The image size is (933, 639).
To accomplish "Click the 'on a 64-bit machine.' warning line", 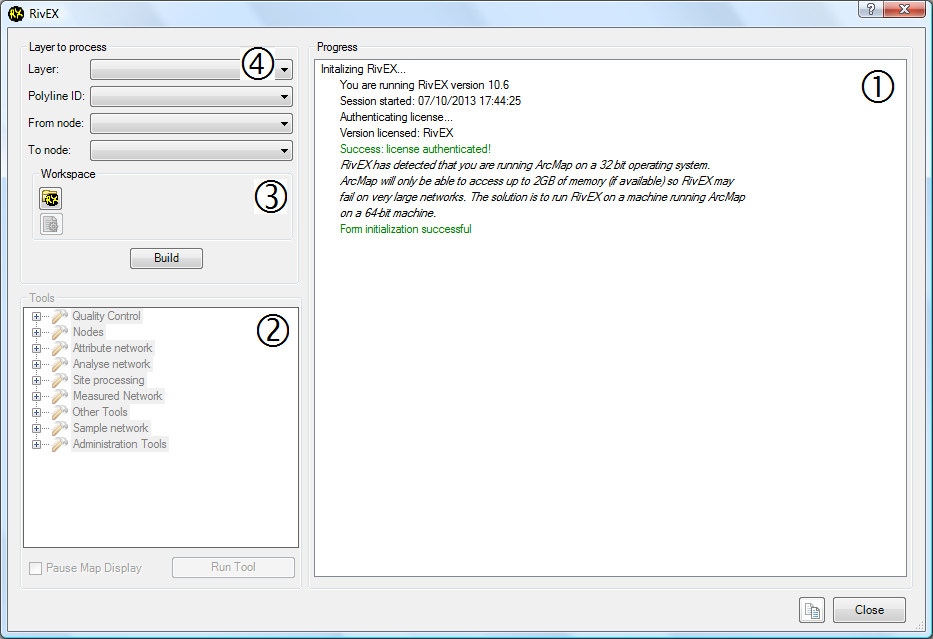I will pos(388,213).
